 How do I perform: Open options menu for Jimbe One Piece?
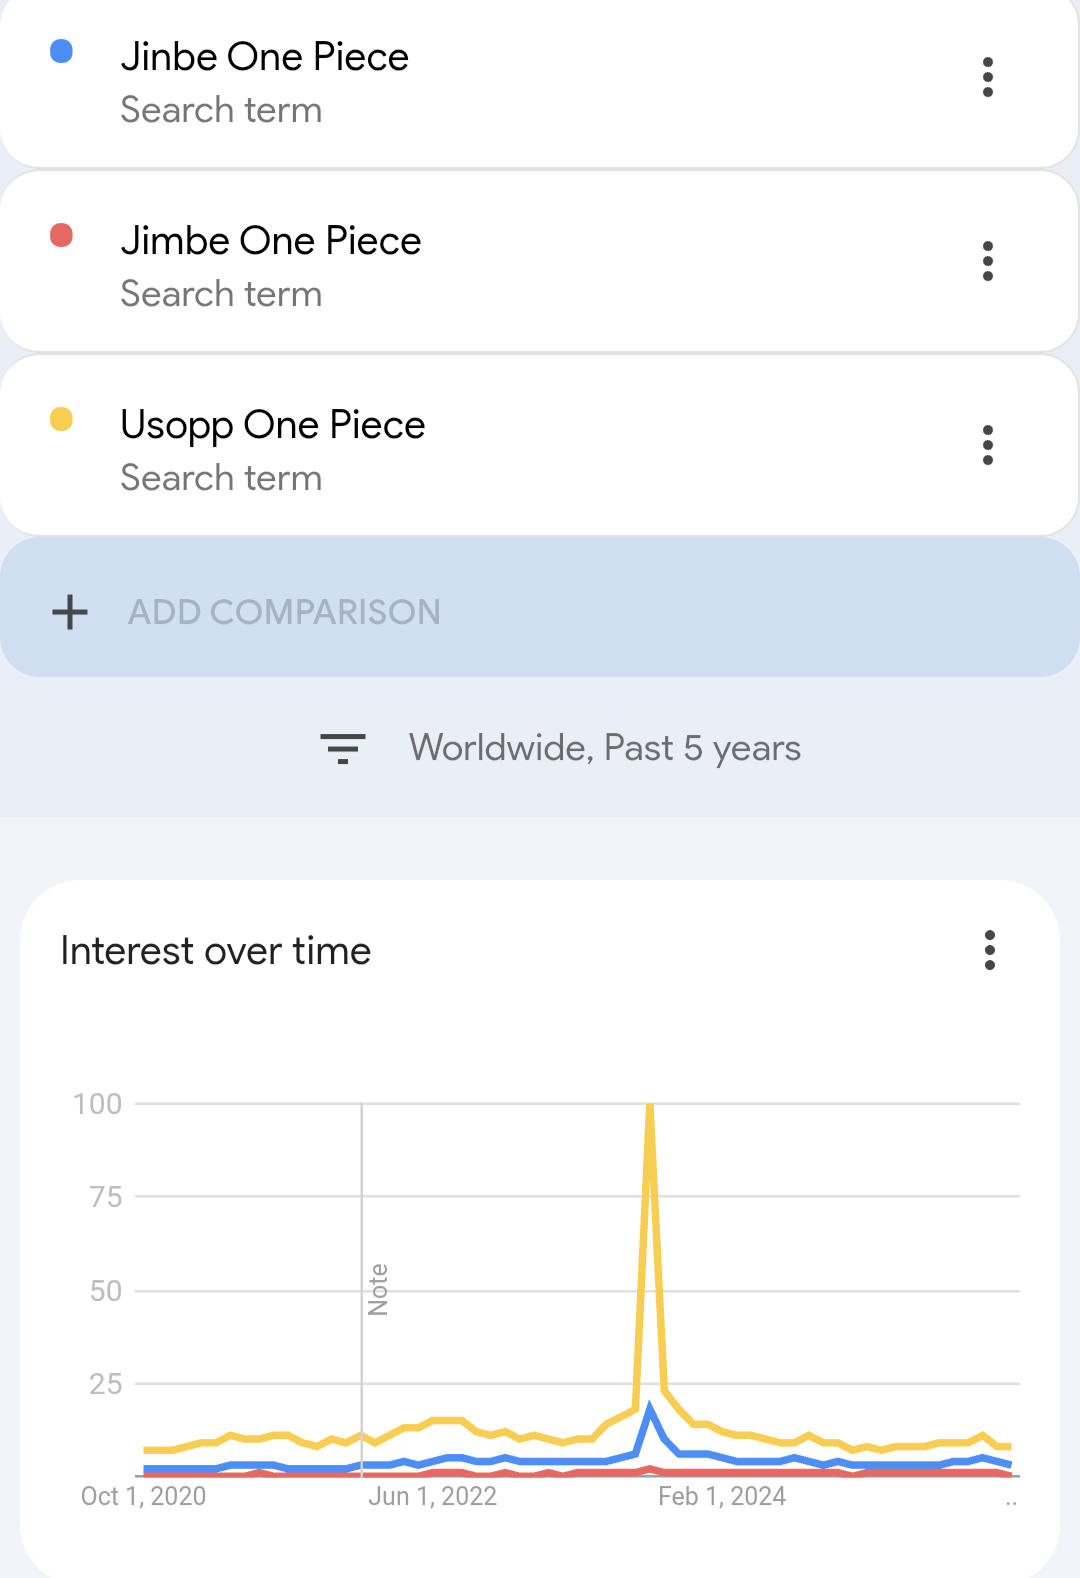988,261
